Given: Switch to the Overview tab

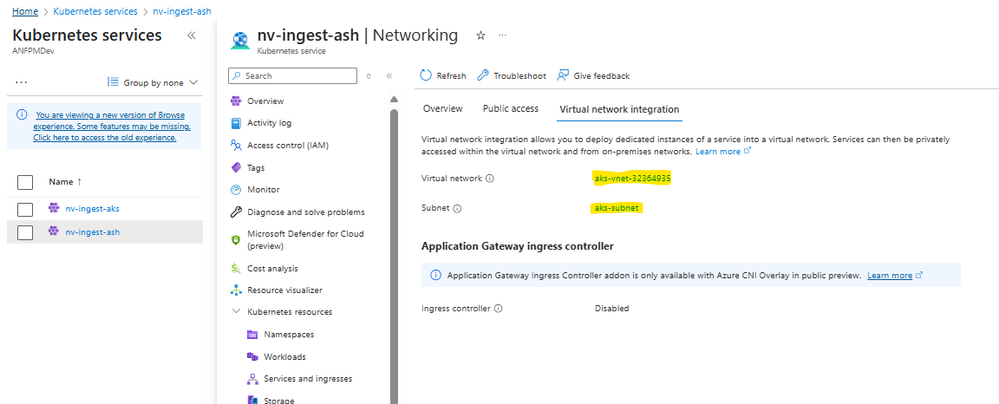Looking at the screenshot, I should coord(442,109).
